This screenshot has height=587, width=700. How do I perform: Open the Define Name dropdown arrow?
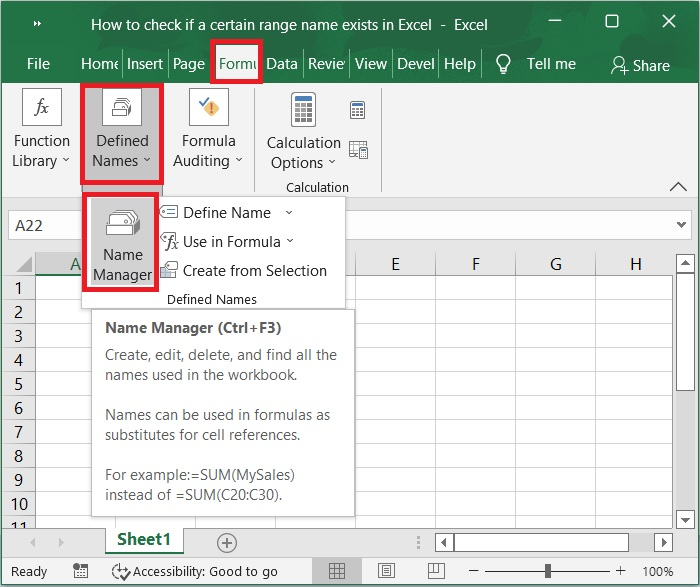point(289,212)
